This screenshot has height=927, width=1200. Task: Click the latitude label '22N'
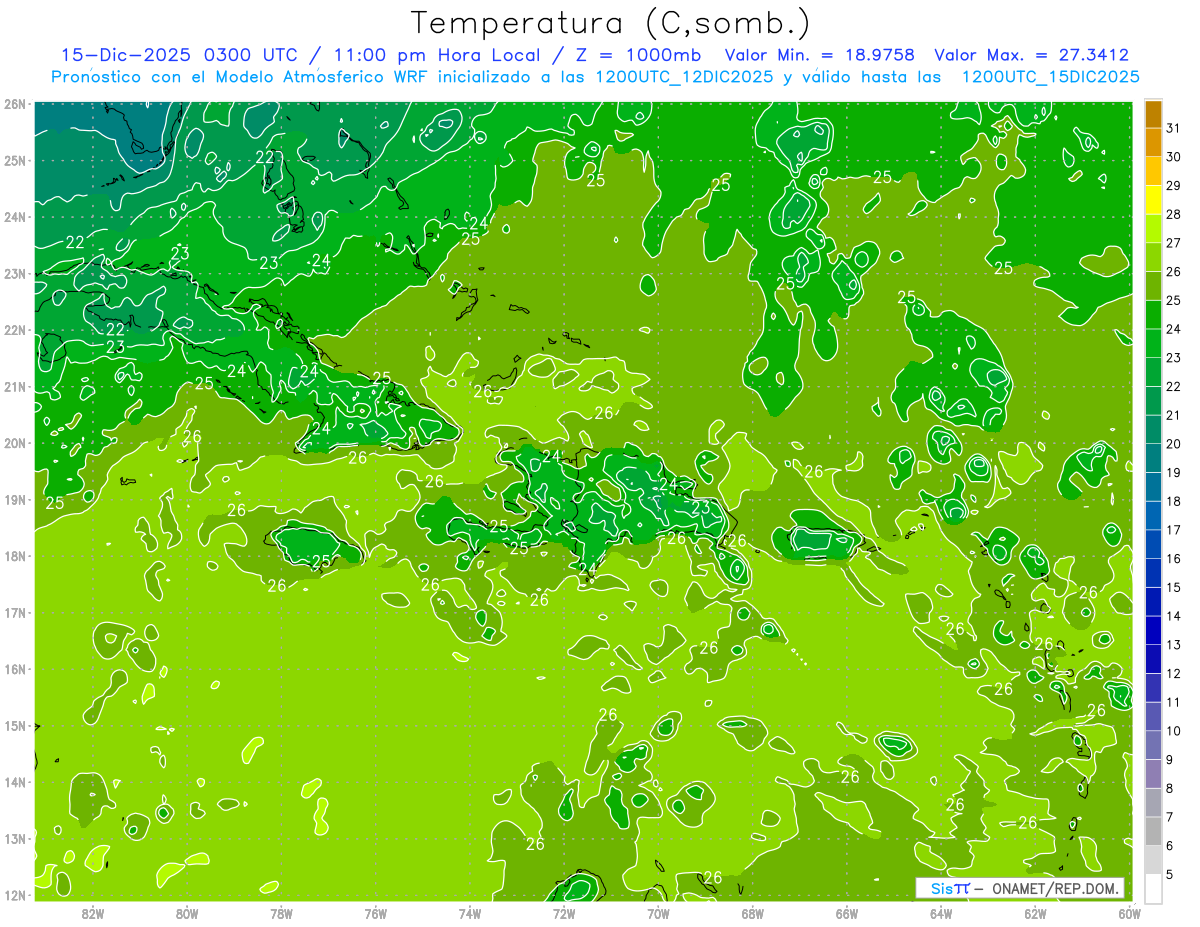point(15,330)
